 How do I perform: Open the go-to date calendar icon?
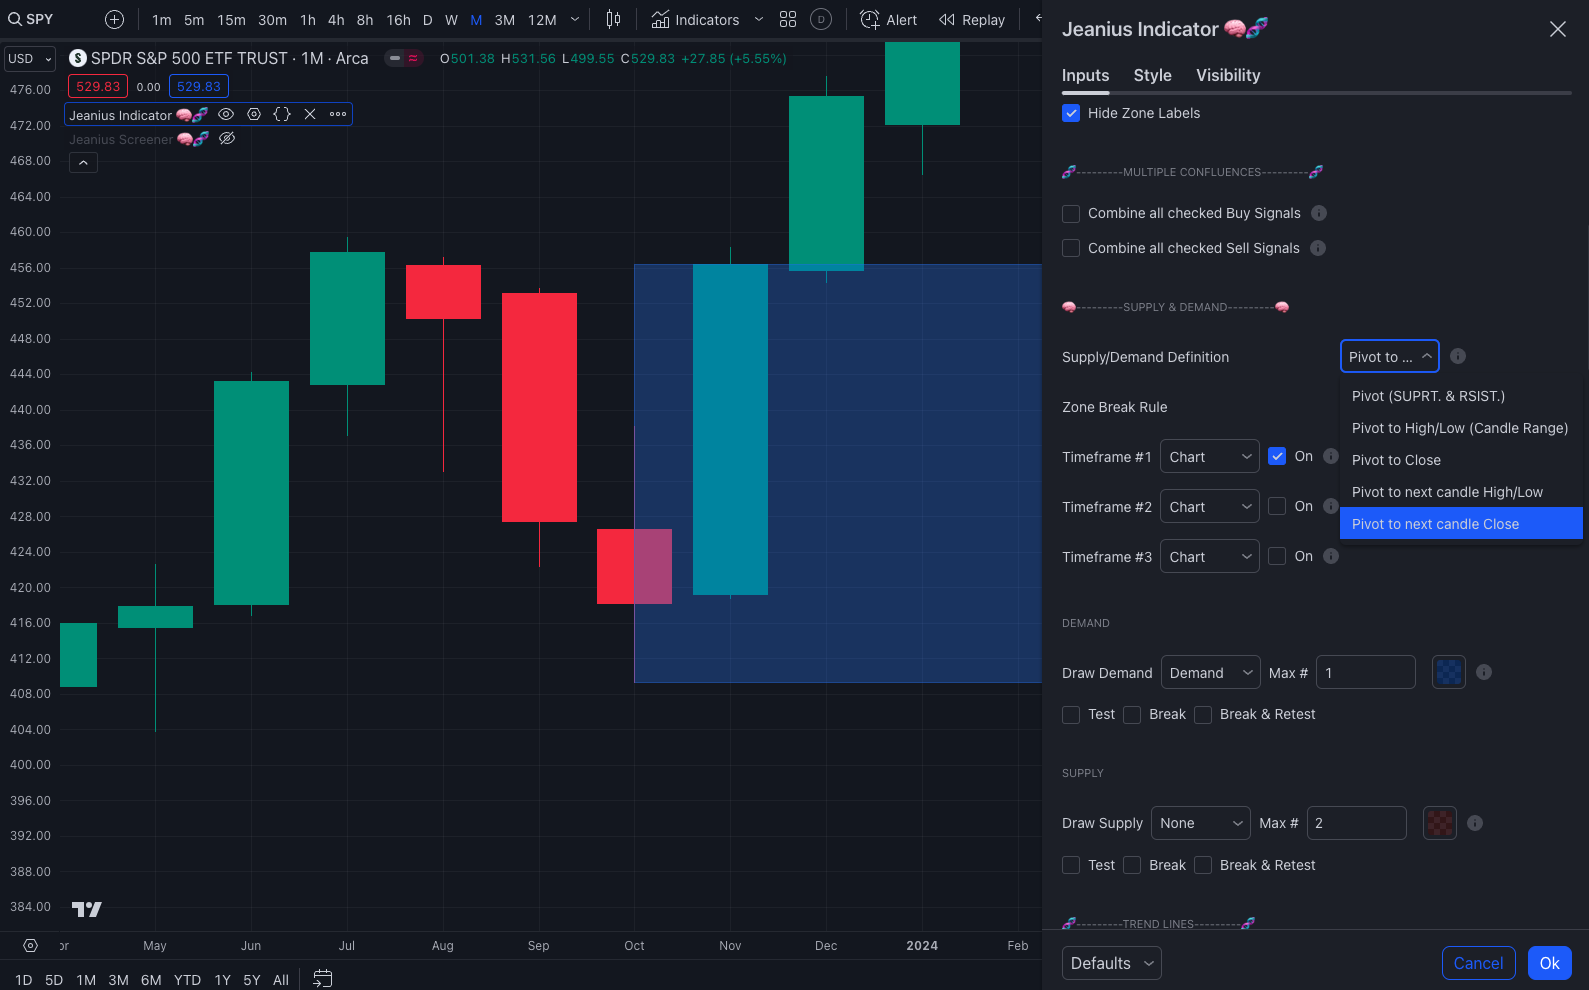point(322,978)
